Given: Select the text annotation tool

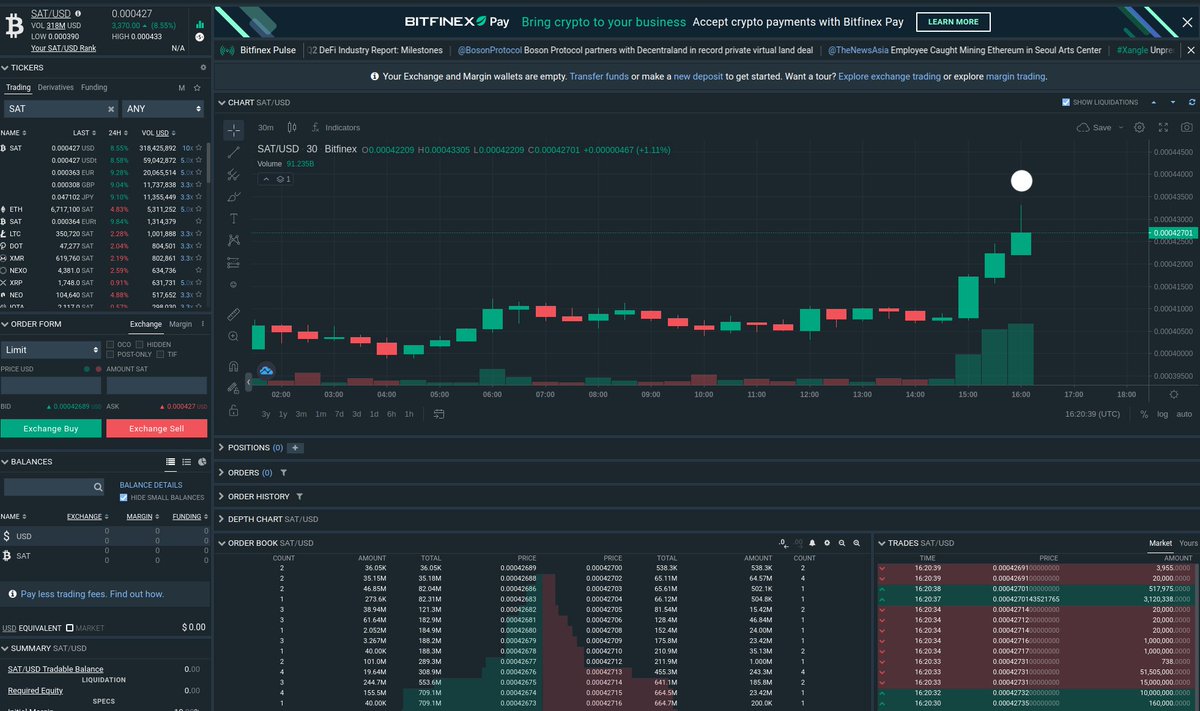Looking at the screenshot, I should pos(233,218).
